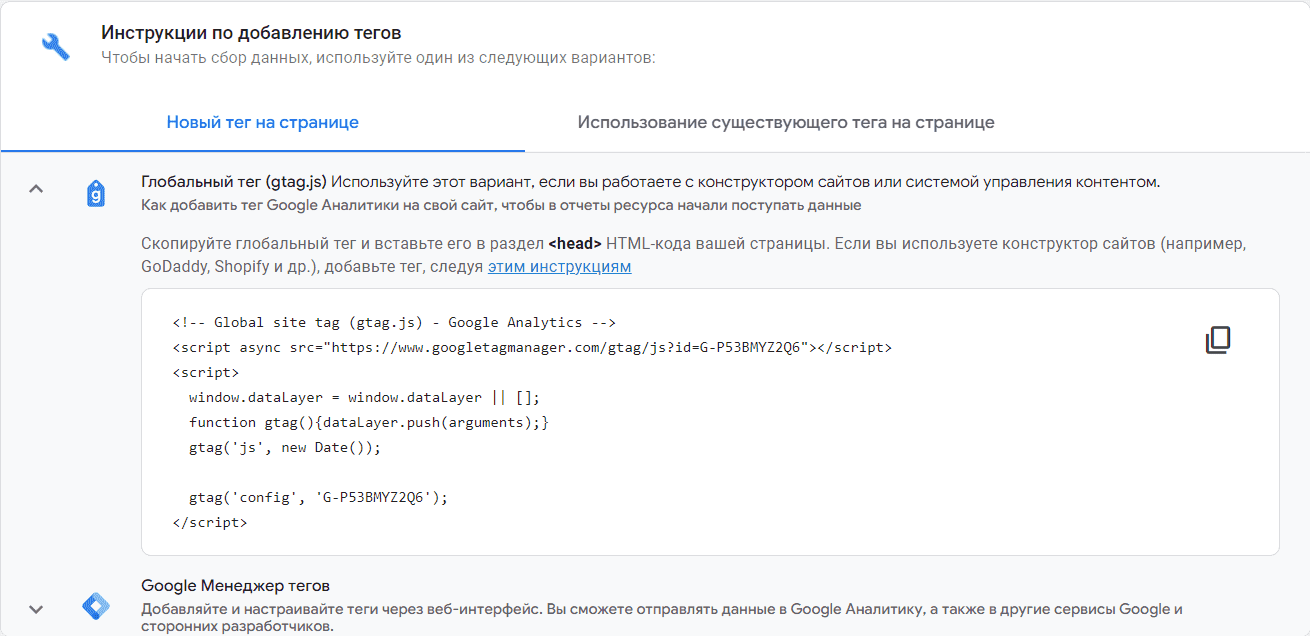
Task: Click the Global site tag comment line
Action: 394,323
